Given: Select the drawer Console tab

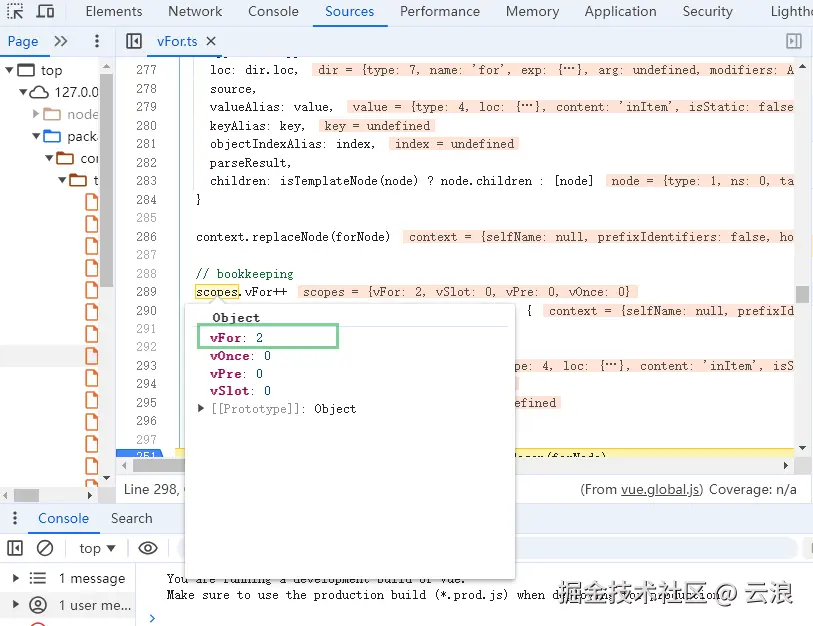Looking at the screenshot, I should [x=63, y=518].
